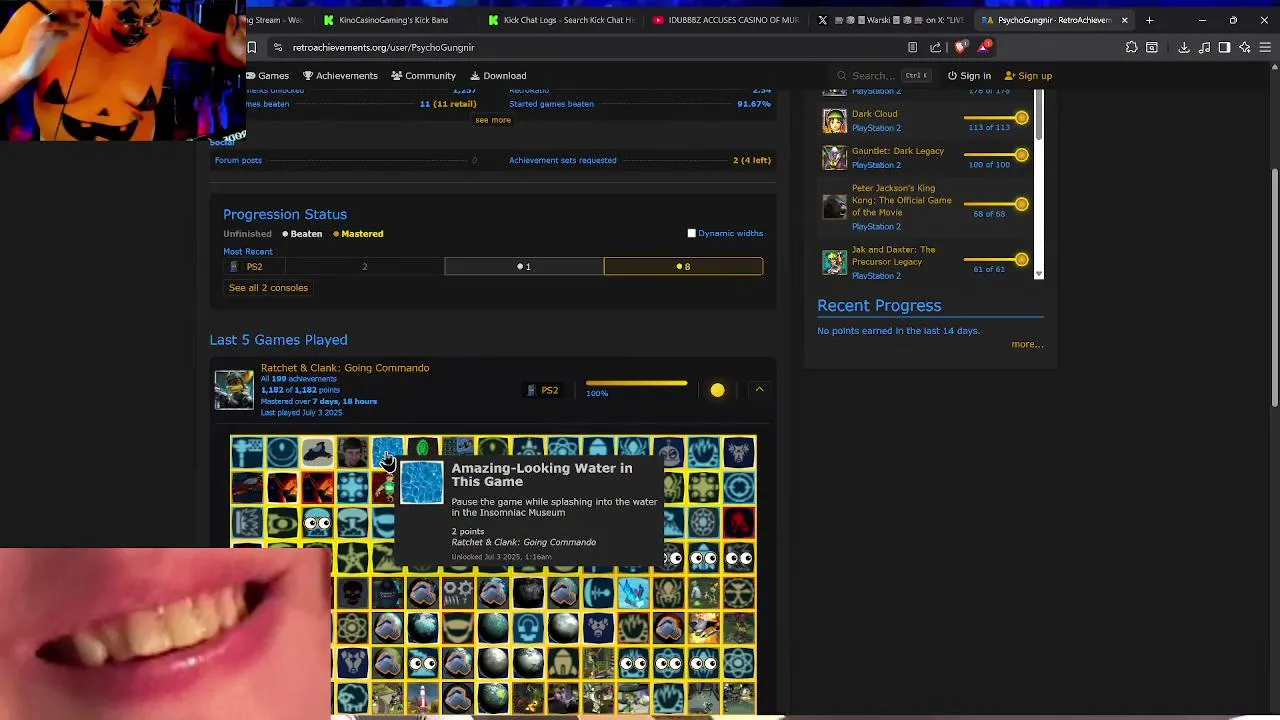Viewport: 1280px width, 720px height.
Task: Click the Gauntlet: Dark Legacy game icon
Action: click(834, 158)
